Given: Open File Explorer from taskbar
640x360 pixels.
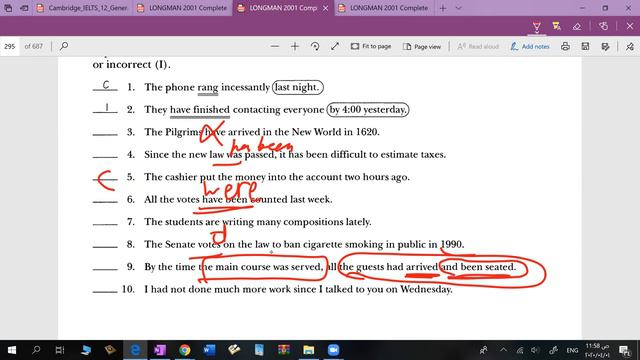Looking at the screenshot, I should pos(309,350).
